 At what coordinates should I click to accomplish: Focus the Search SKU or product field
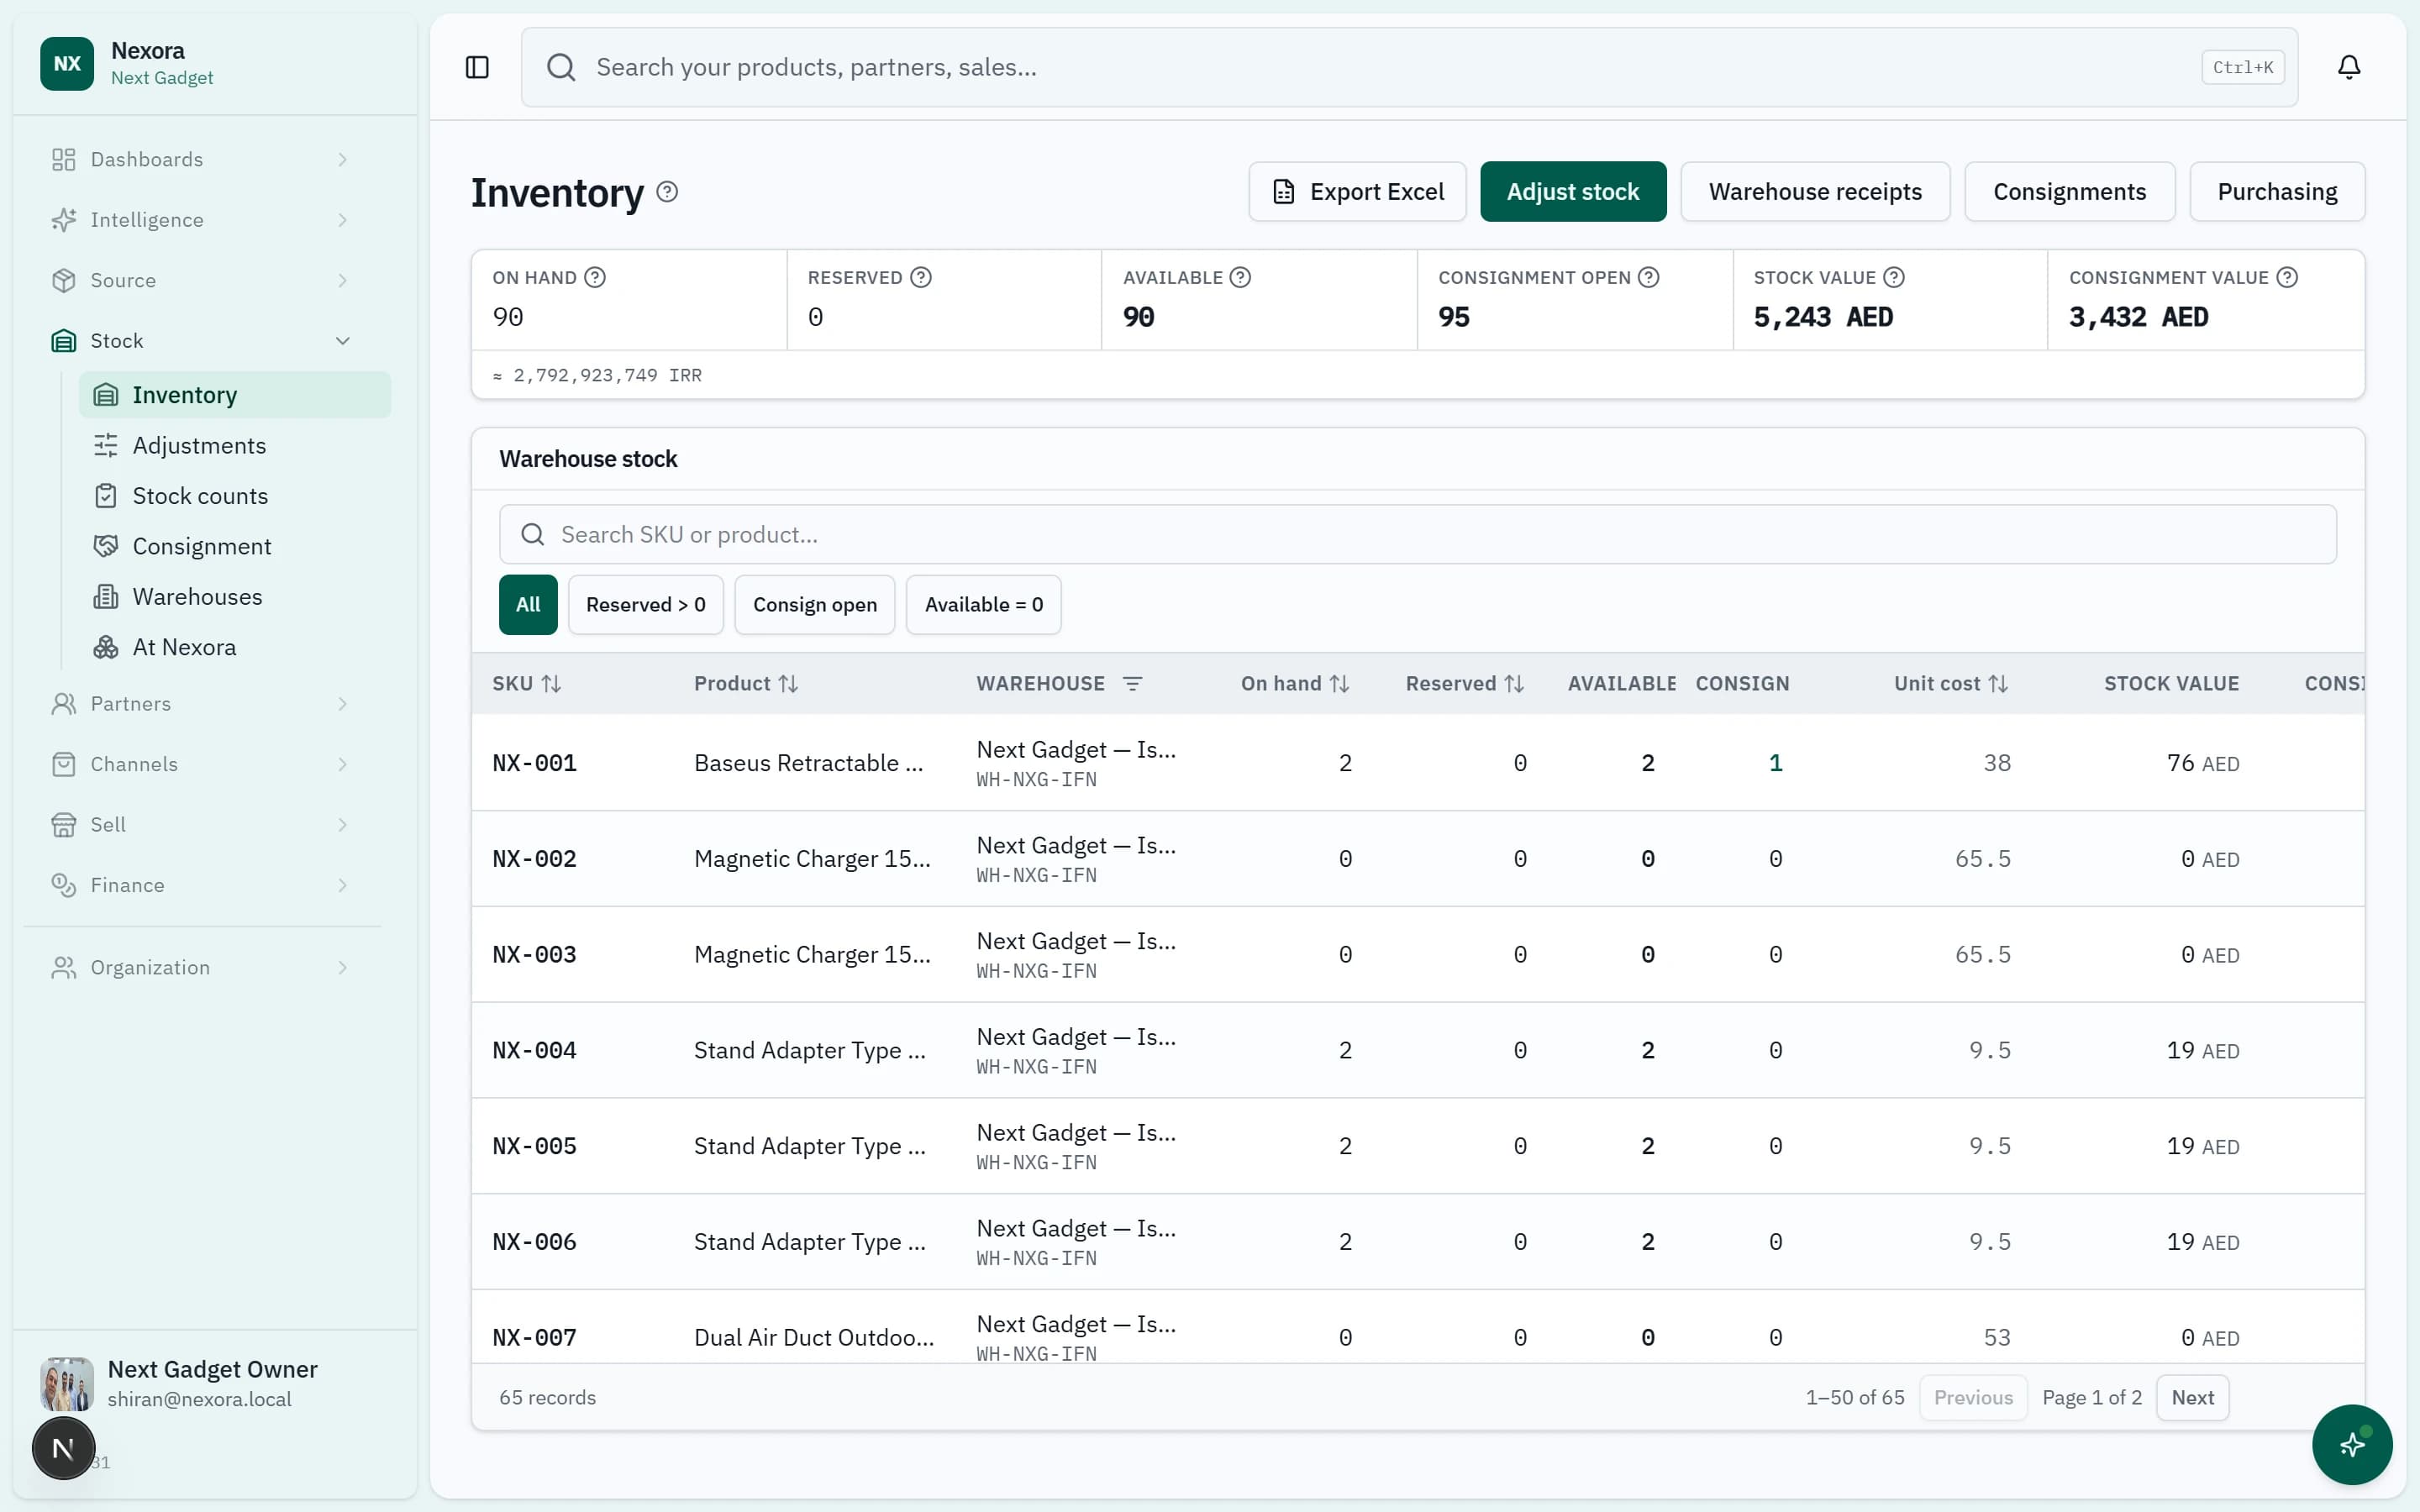[x=1417, y=535]
